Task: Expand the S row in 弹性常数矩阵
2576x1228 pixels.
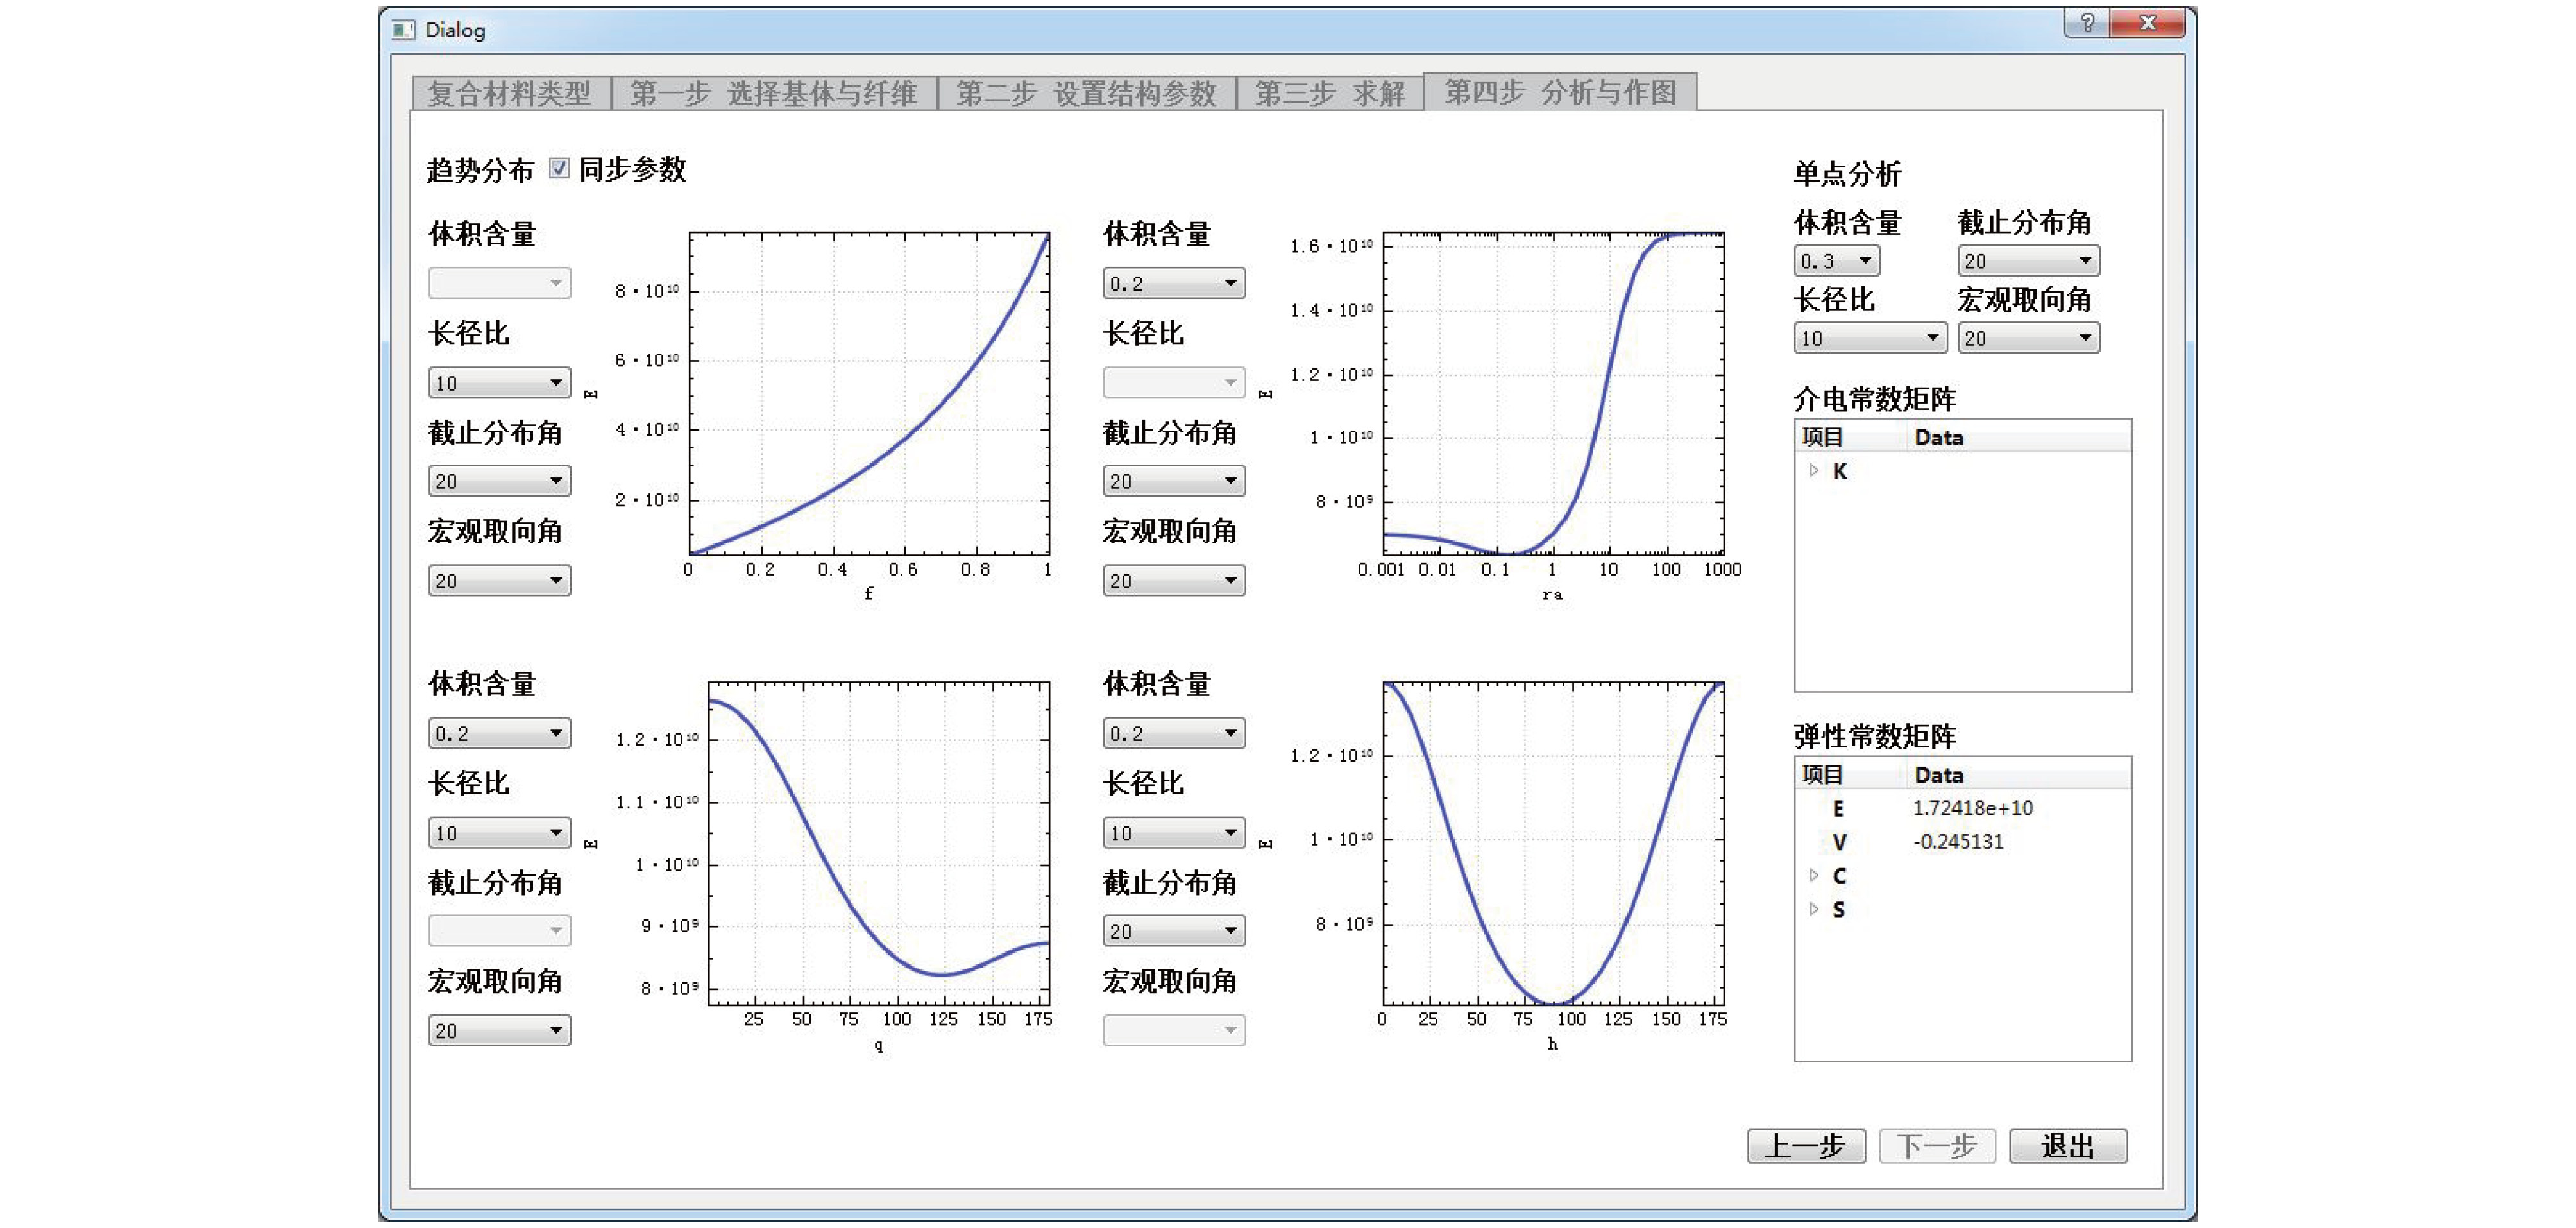Action: (x=1814, y=909)
